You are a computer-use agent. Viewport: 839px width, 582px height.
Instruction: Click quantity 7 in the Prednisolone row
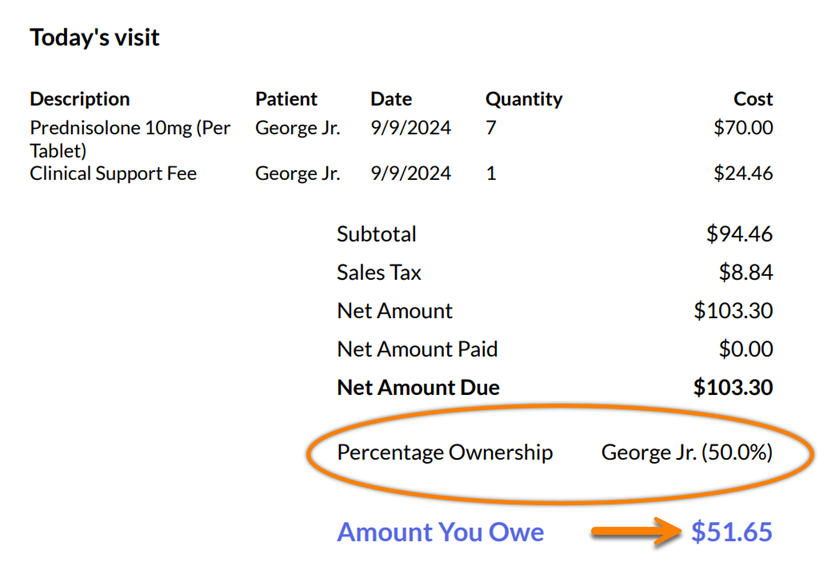(x=491, y=128)
